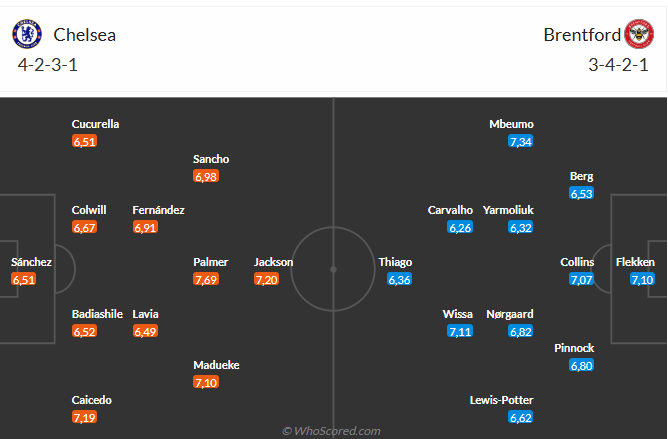Image resolution: width=668 pixels, height=439 pixels.
Task: Select Caicedo's 7,19 rating badge
Action: click(x=84, y=417)
